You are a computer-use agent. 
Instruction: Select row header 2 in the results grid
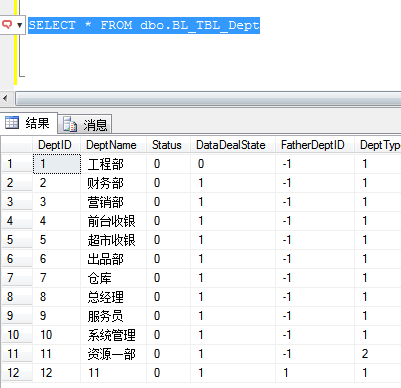[17, 183]
